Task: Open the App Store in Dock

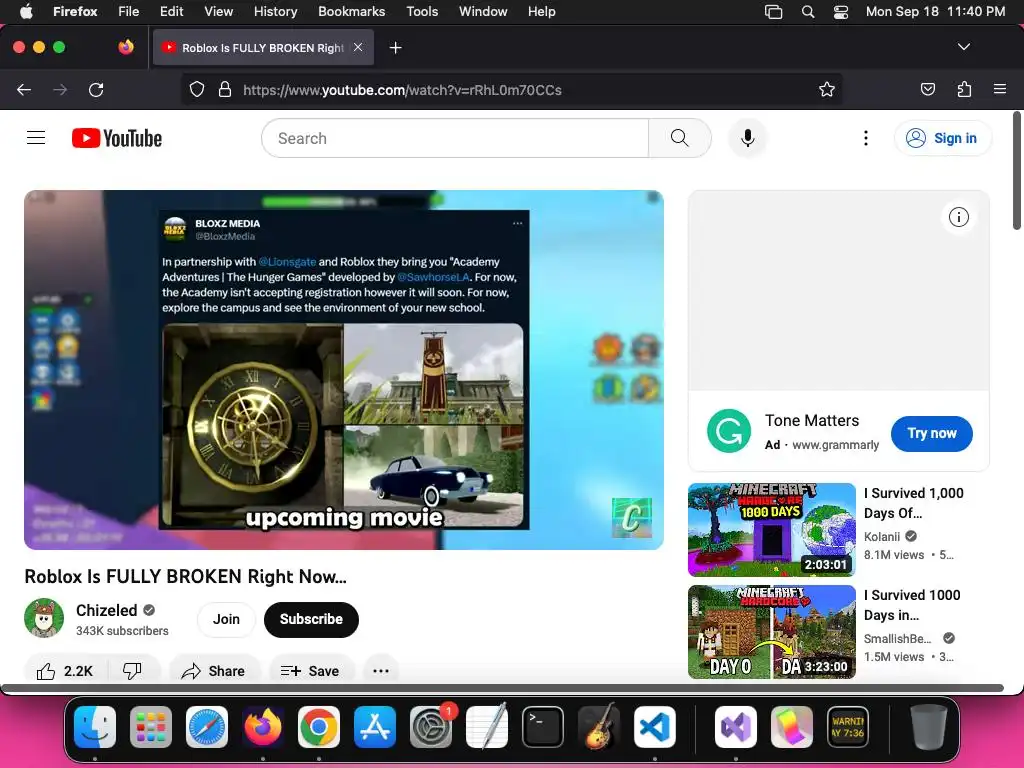Action: pos(375,727)
